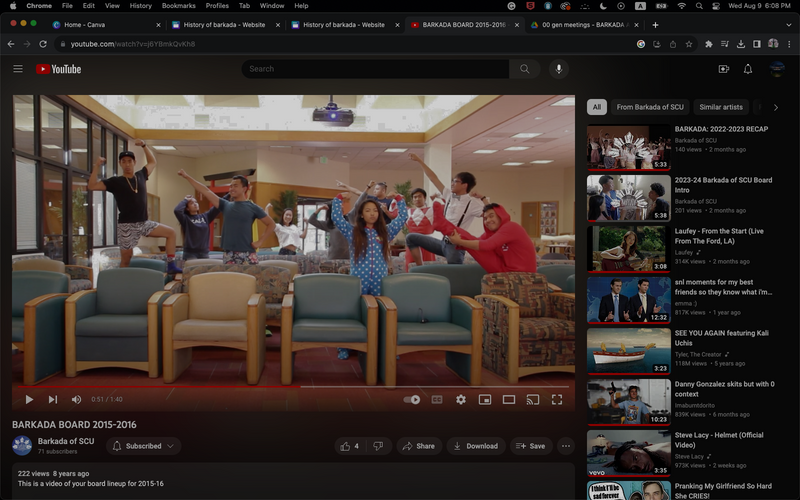Click the Share button

[418, 446]
